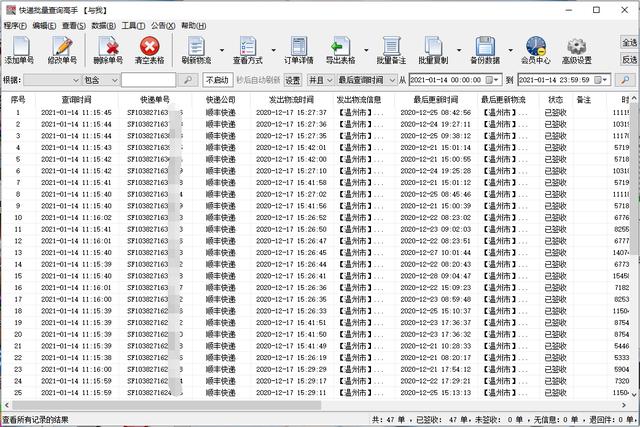Image resolution: width=640 pixels, height=427 pixels.
Task: Click the 添加单号 (add tracking number) icon
Action: click(21, 49)
